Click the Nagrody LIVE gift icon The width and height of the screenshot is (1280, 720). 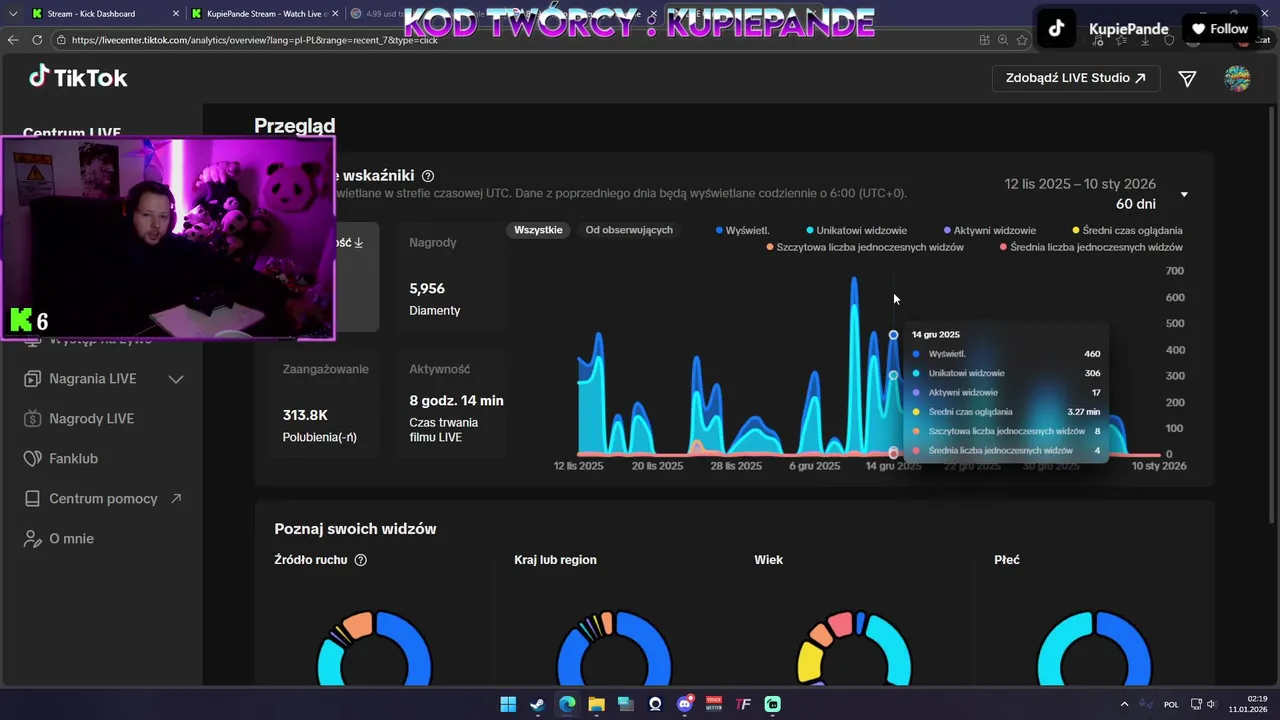(32, 419)
